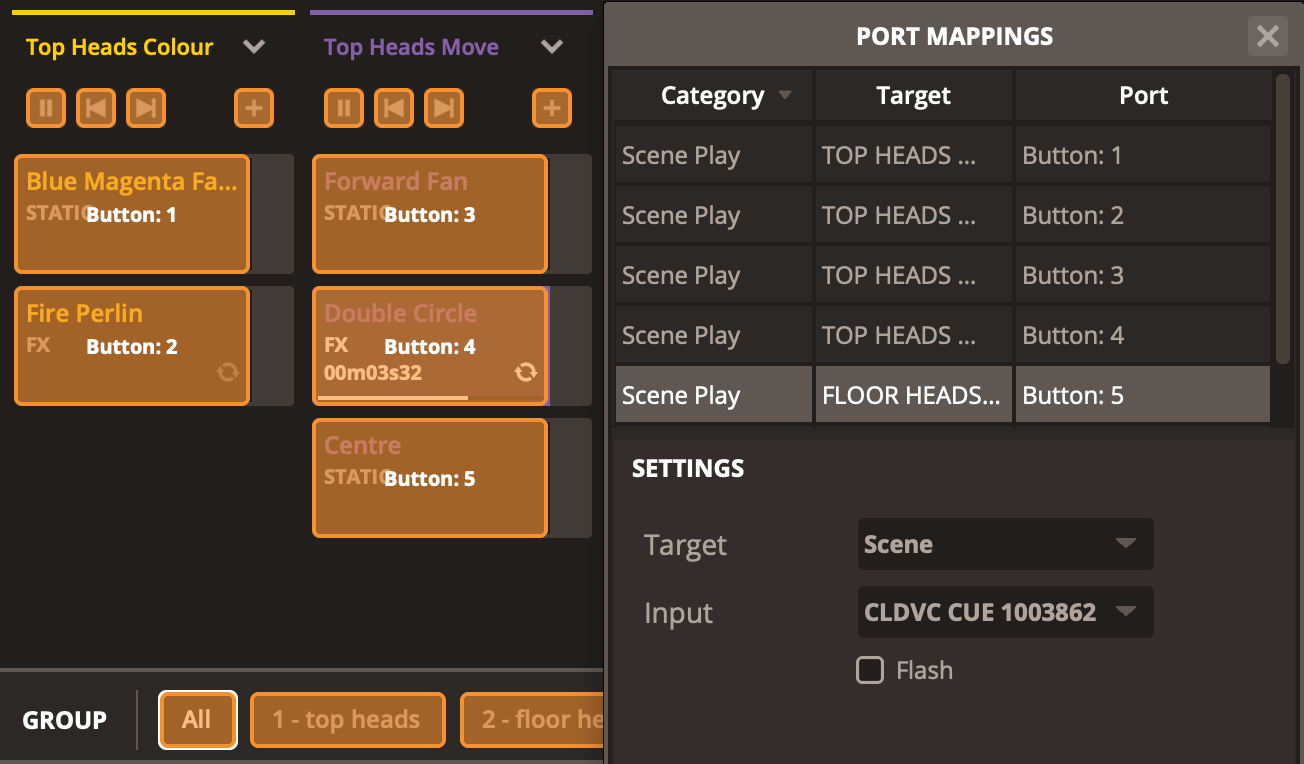This screenshot has width=1304, height=764.
Task: Select the All group filter
Action: pos(197,720)
